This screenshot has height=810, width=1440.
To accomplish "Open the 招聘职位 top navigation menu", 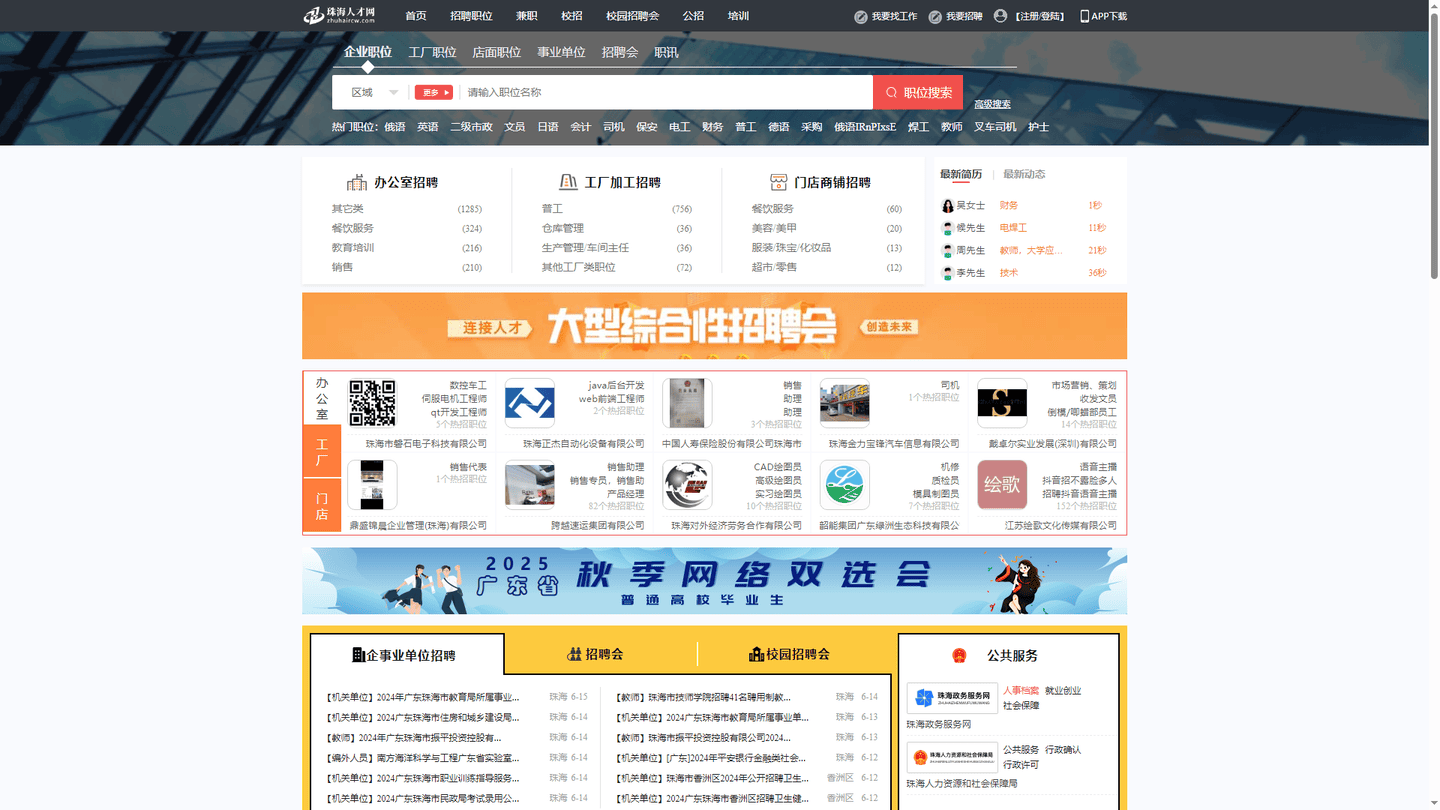I will pyautogui.click(x=471, y=16).
